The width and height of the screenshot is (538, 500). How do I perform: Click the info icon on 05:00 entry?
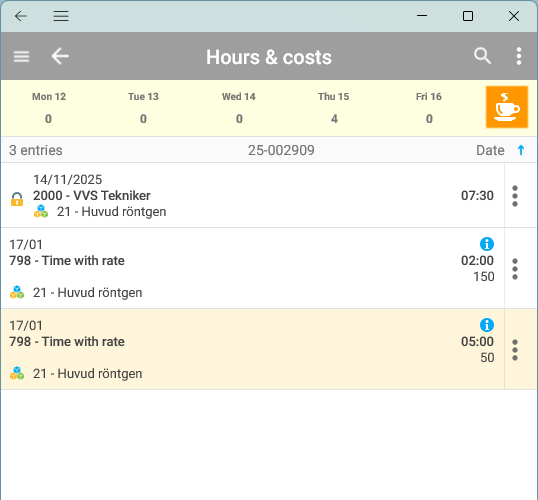(487, 325)
